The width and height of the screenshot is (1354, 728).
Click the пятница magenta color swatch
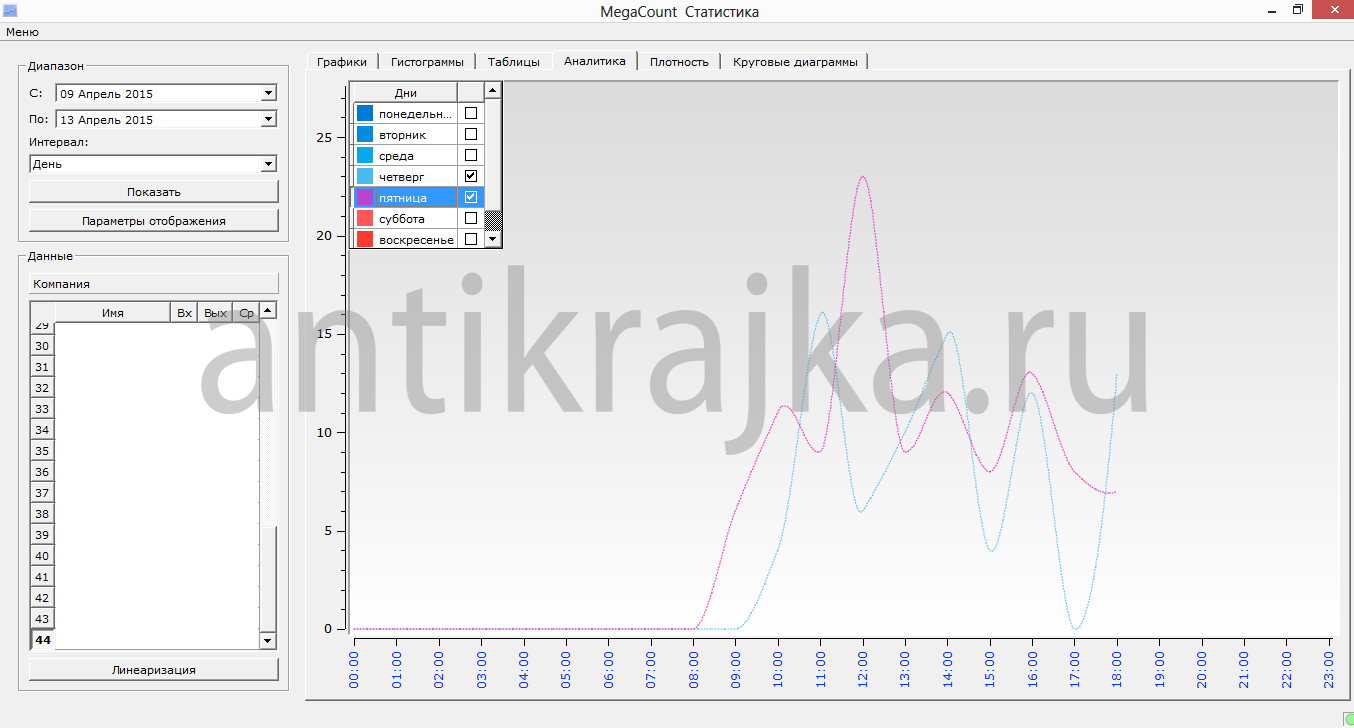coord(365,198)
